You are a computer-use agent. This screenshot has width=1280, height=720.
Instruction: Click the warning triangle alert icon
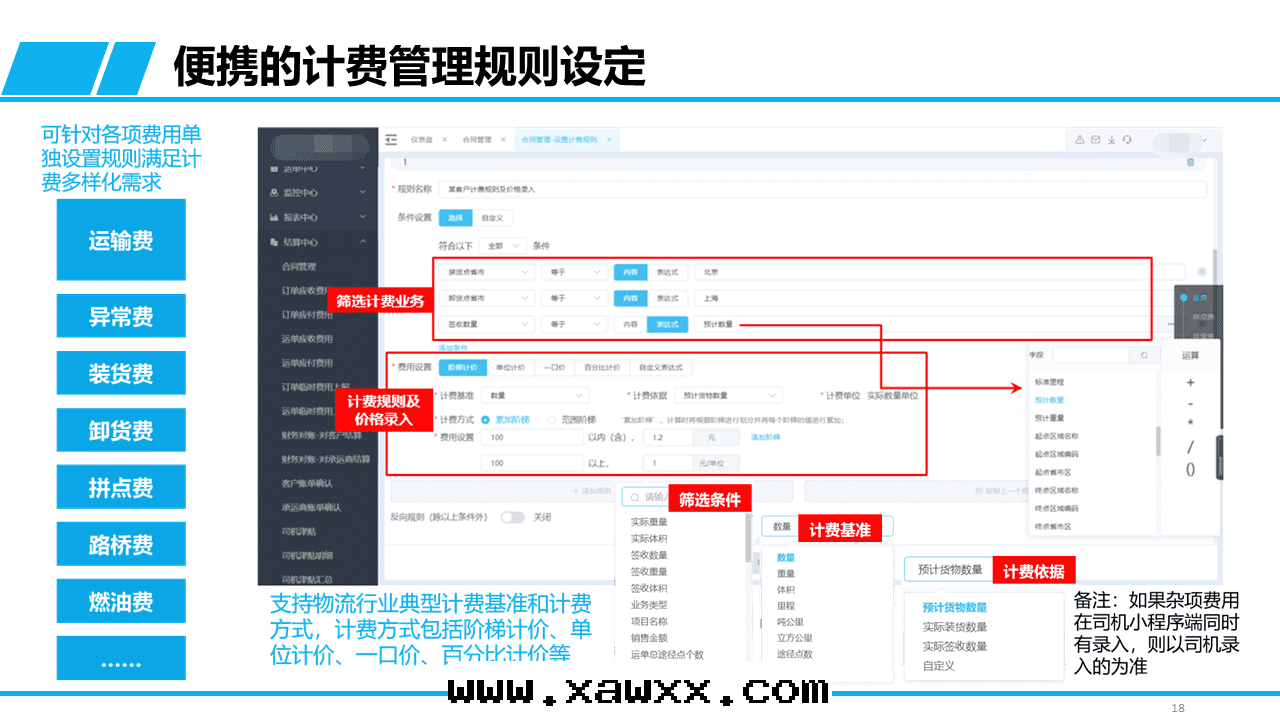(x=1080, y=140)
